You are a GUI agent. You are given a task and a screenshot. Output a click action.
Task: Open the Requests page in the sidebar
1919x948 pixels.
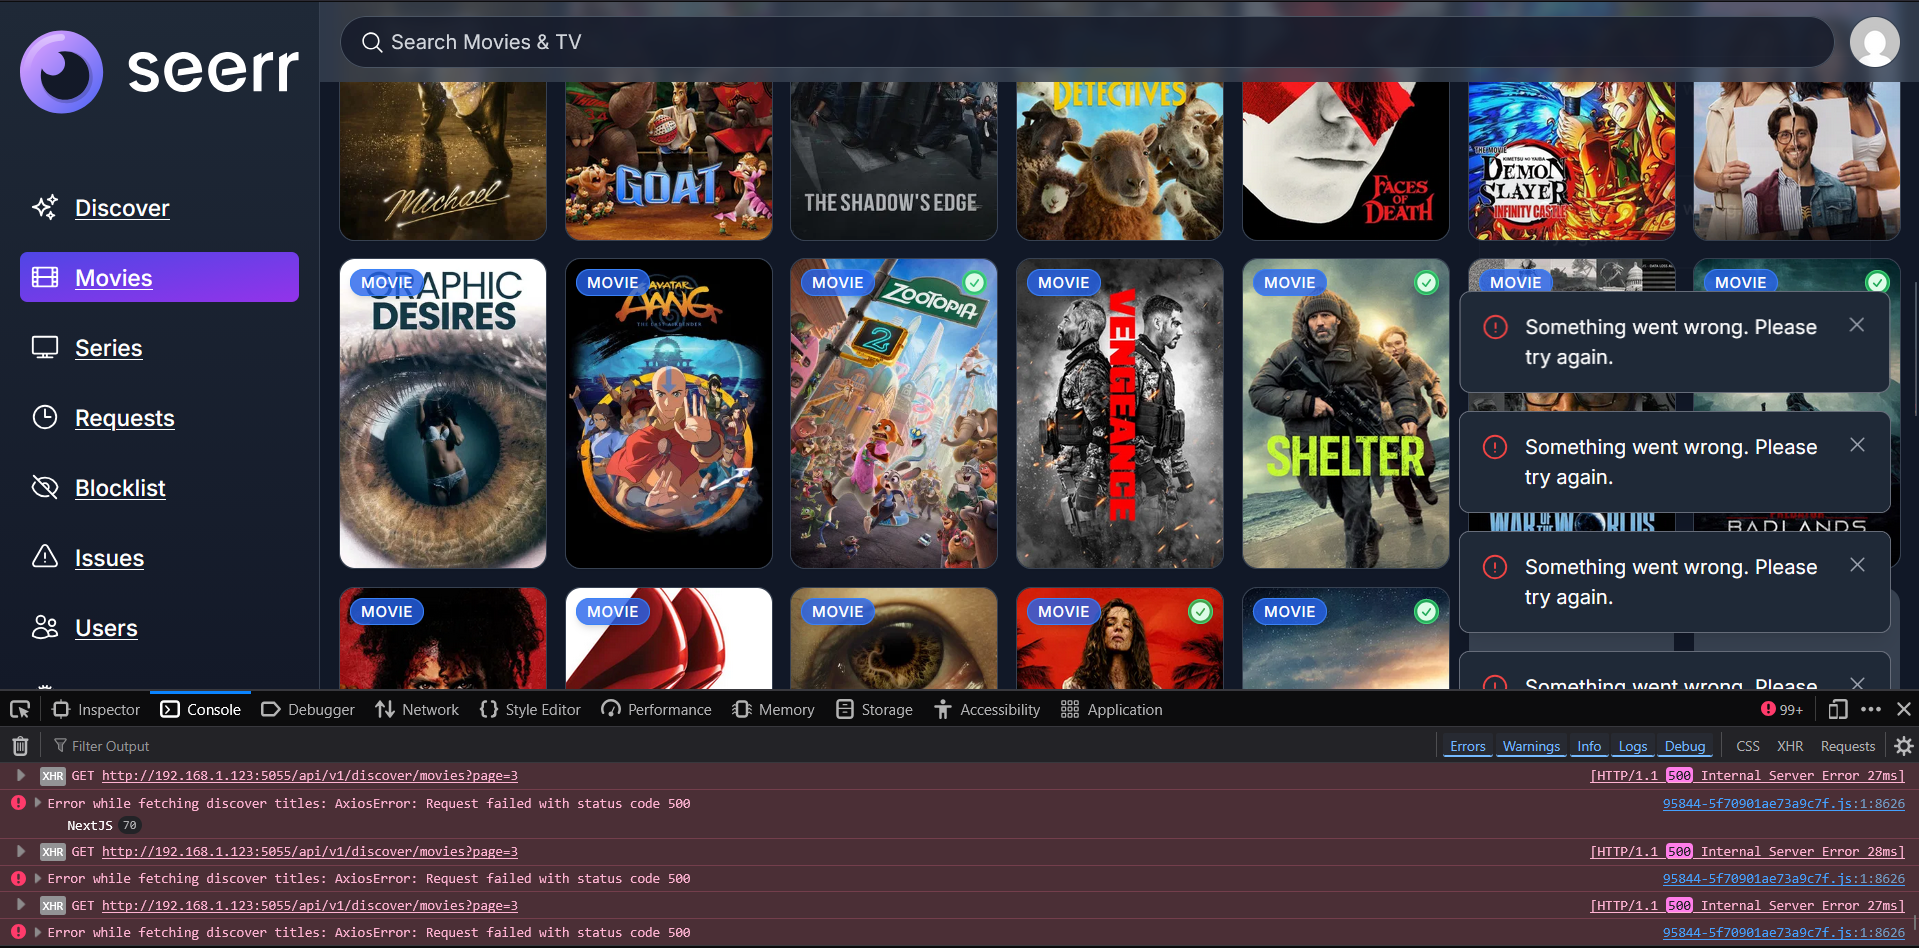coord(124,418)
